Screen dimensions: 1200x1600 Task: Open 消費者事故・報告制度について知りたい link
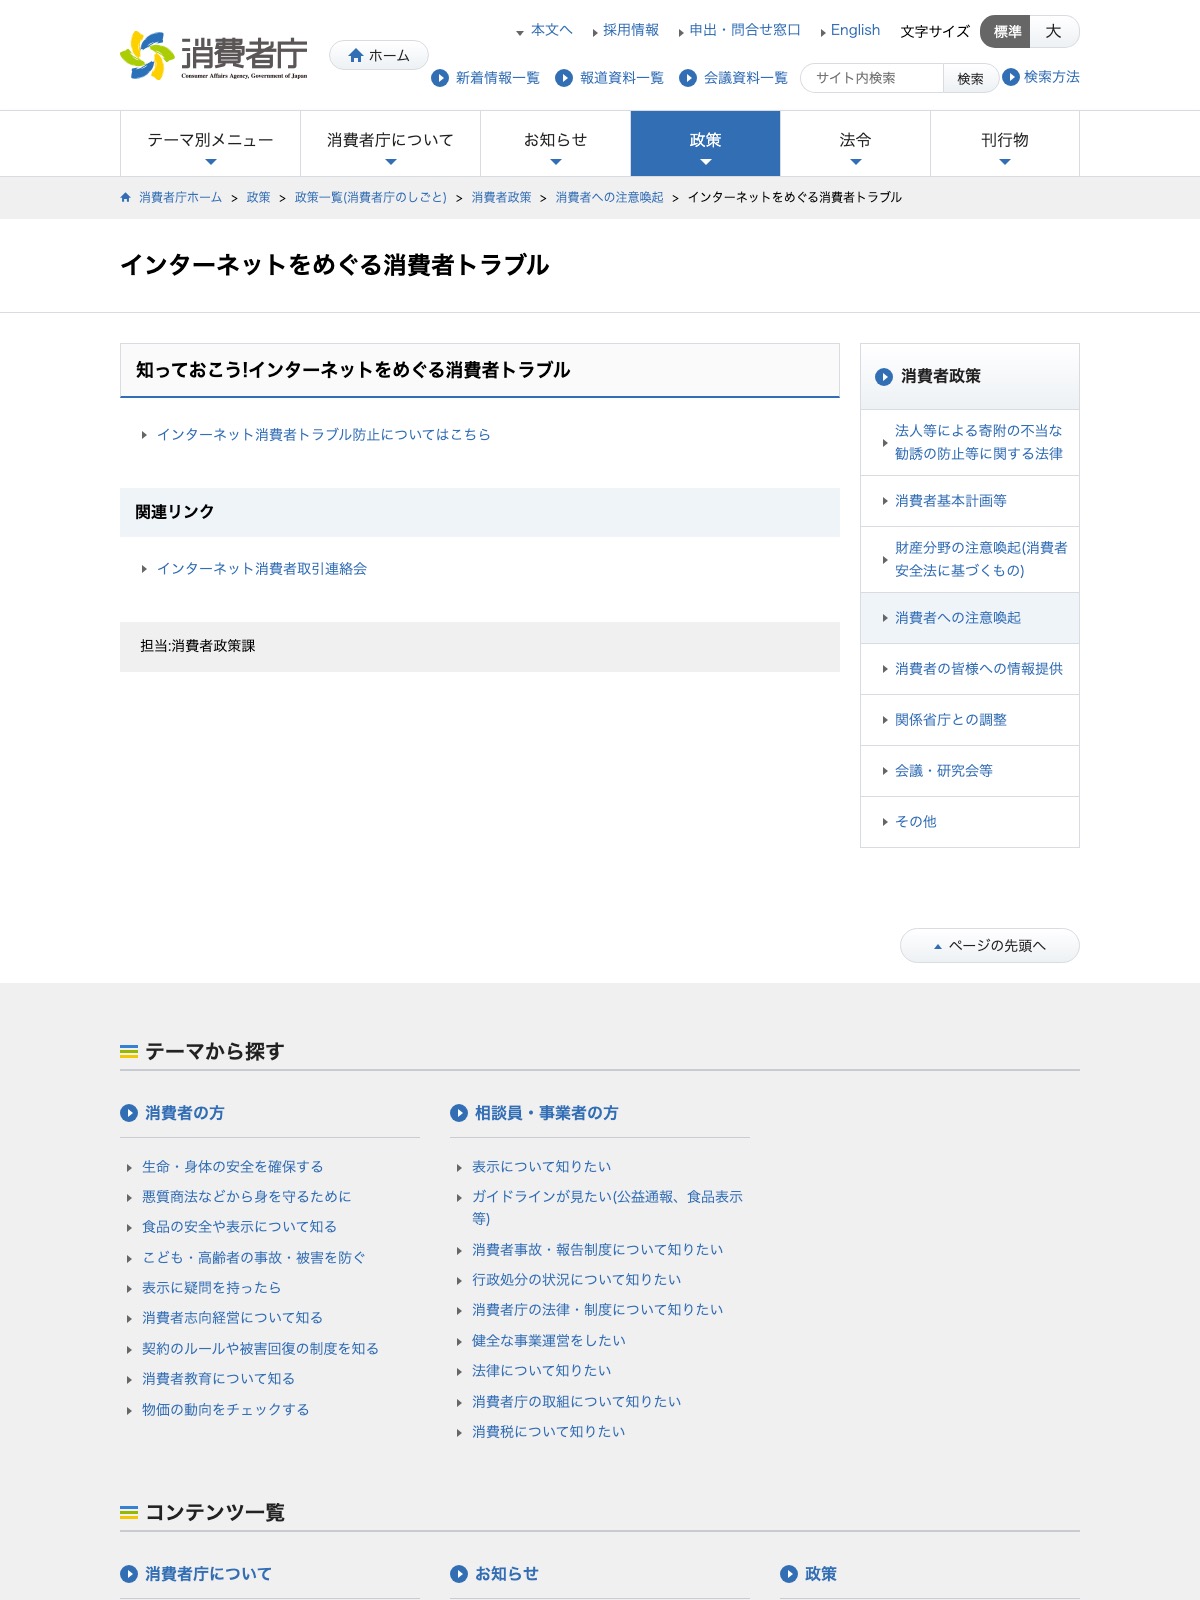(598, 1250)
